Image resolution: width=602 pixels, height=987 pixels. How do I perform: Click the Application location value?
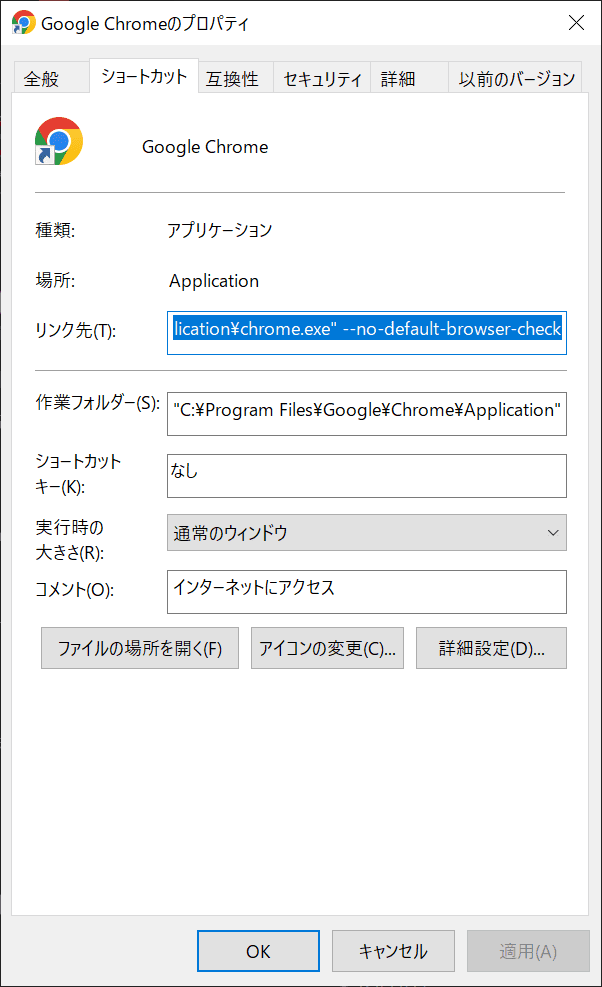tap(214, 281)
